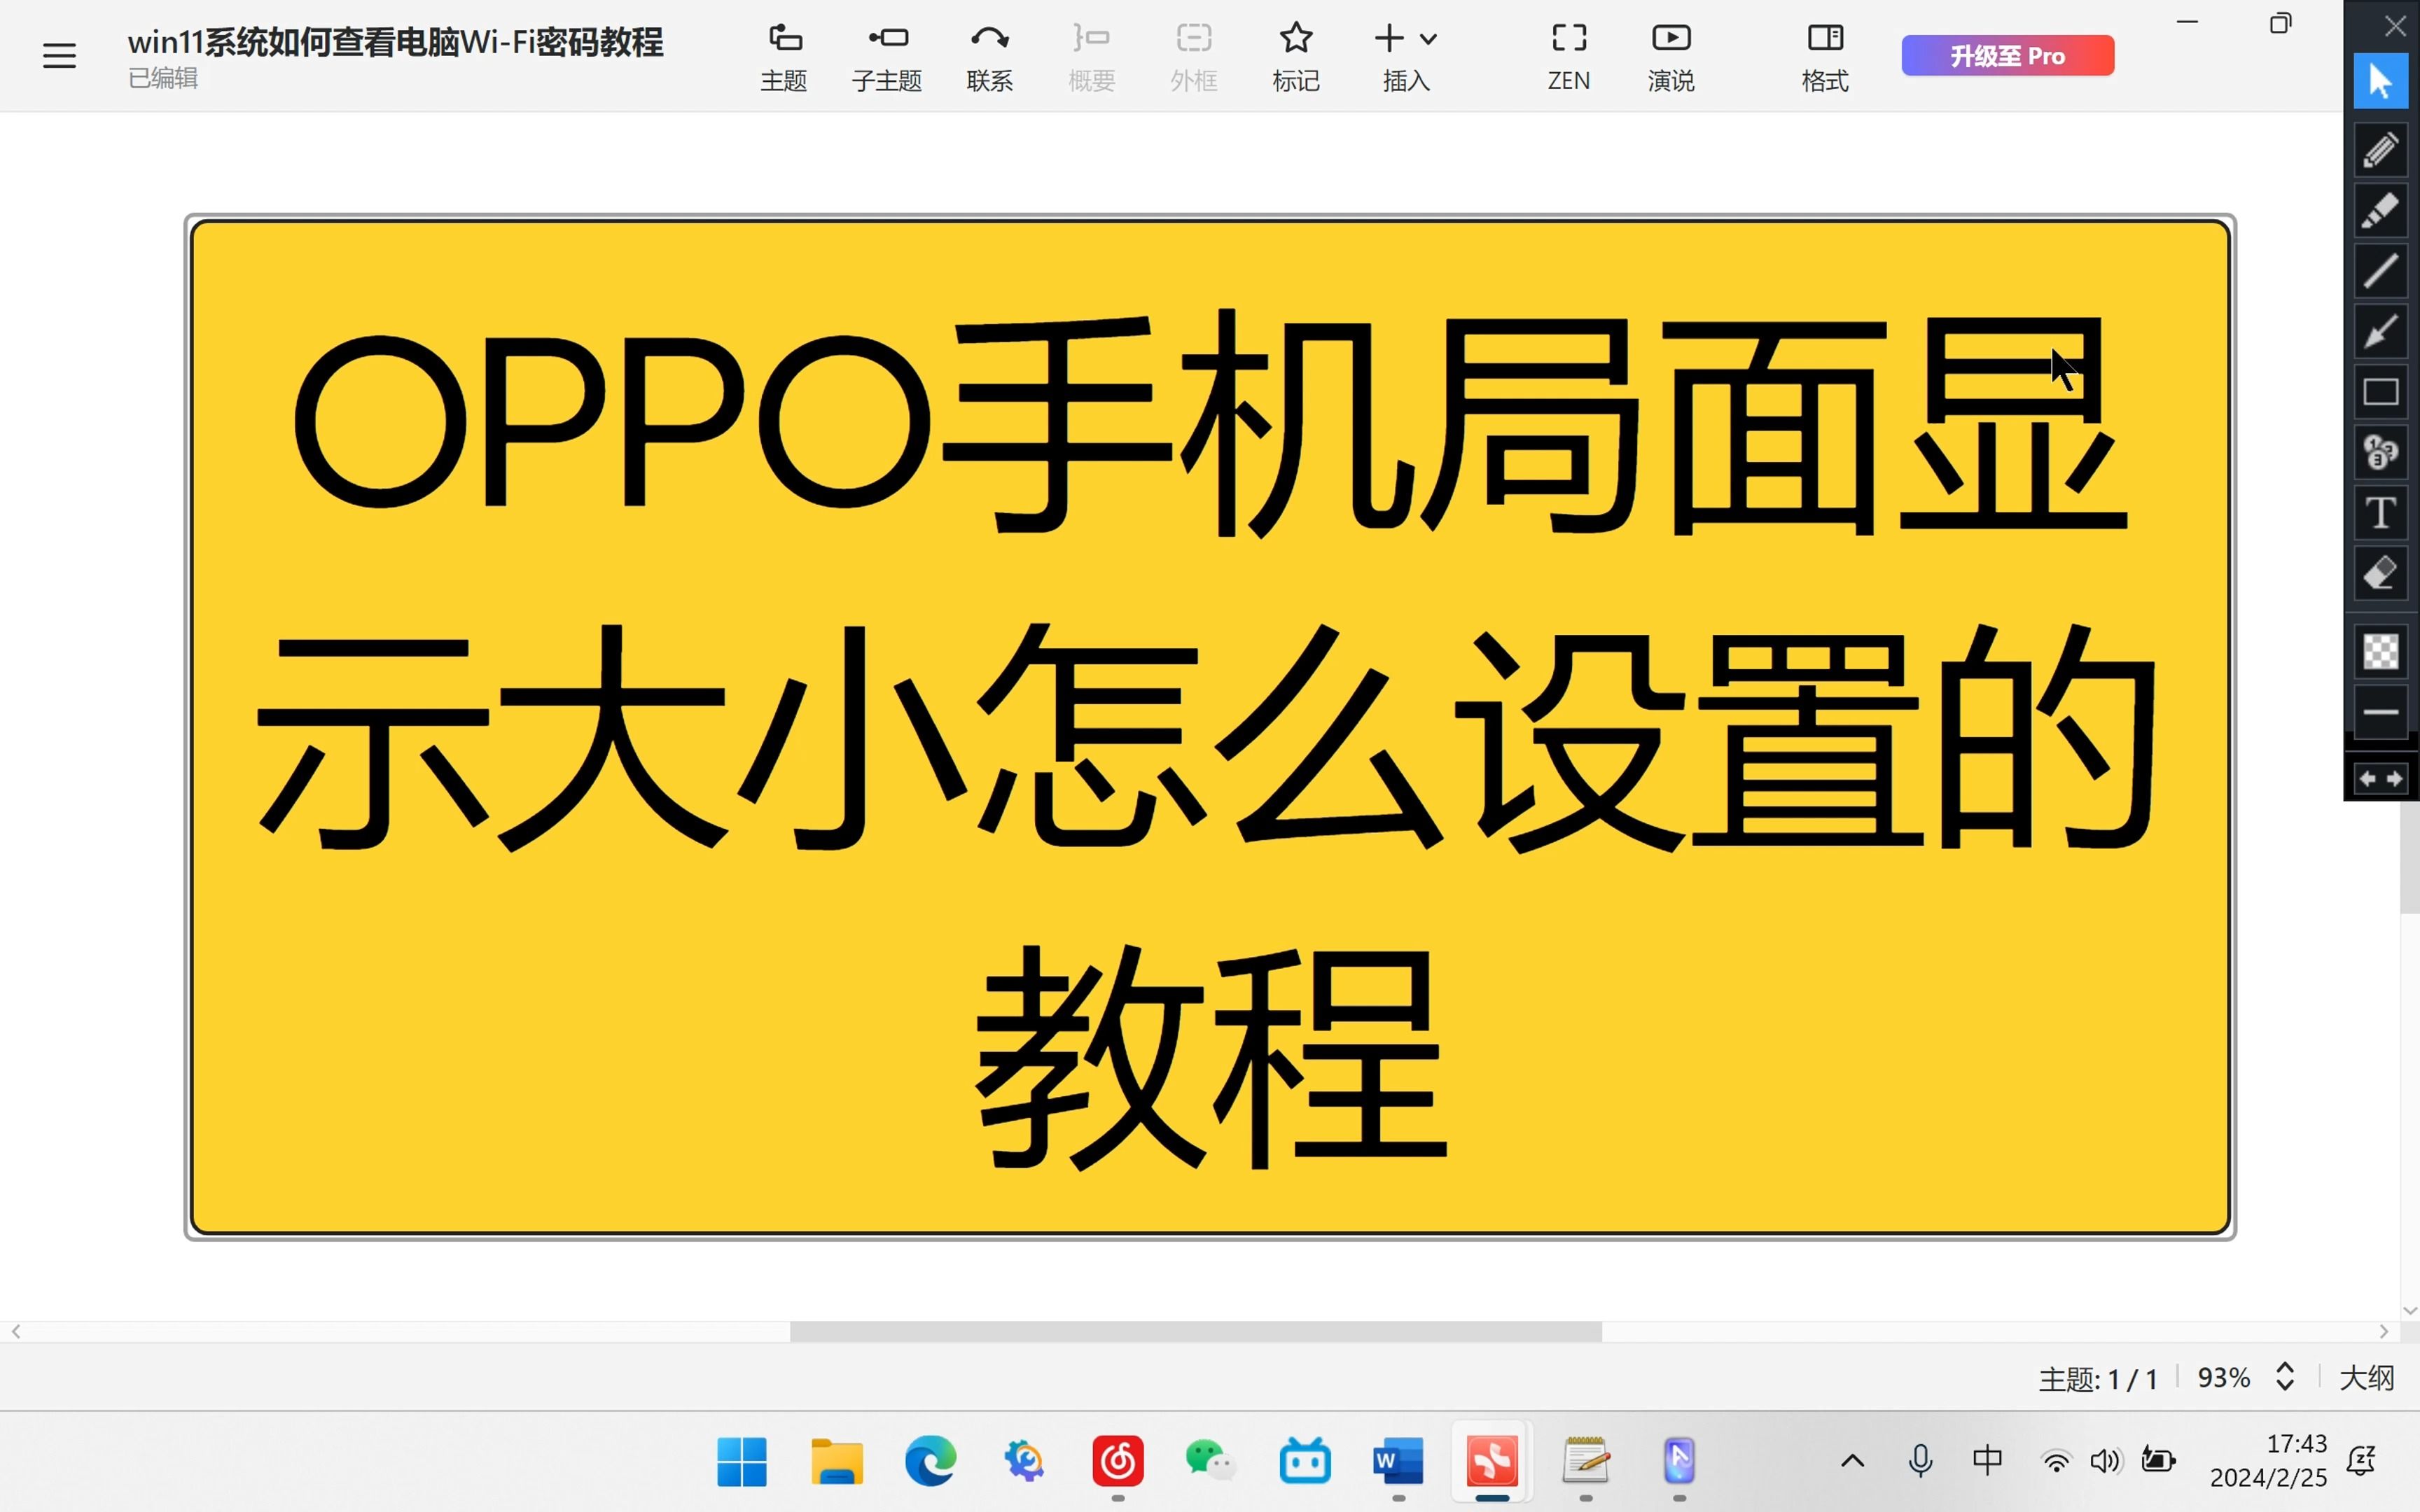The image size is (2420, 1512).
Task: Open File Explorer from the taskbar
Action: 836,1462
